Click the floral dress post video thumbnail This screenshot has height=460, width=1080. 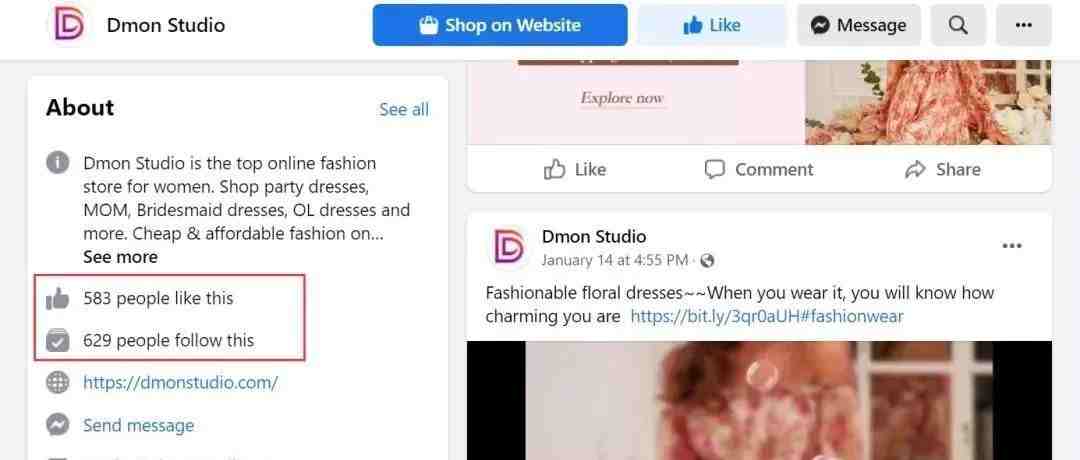pos(759,400)
